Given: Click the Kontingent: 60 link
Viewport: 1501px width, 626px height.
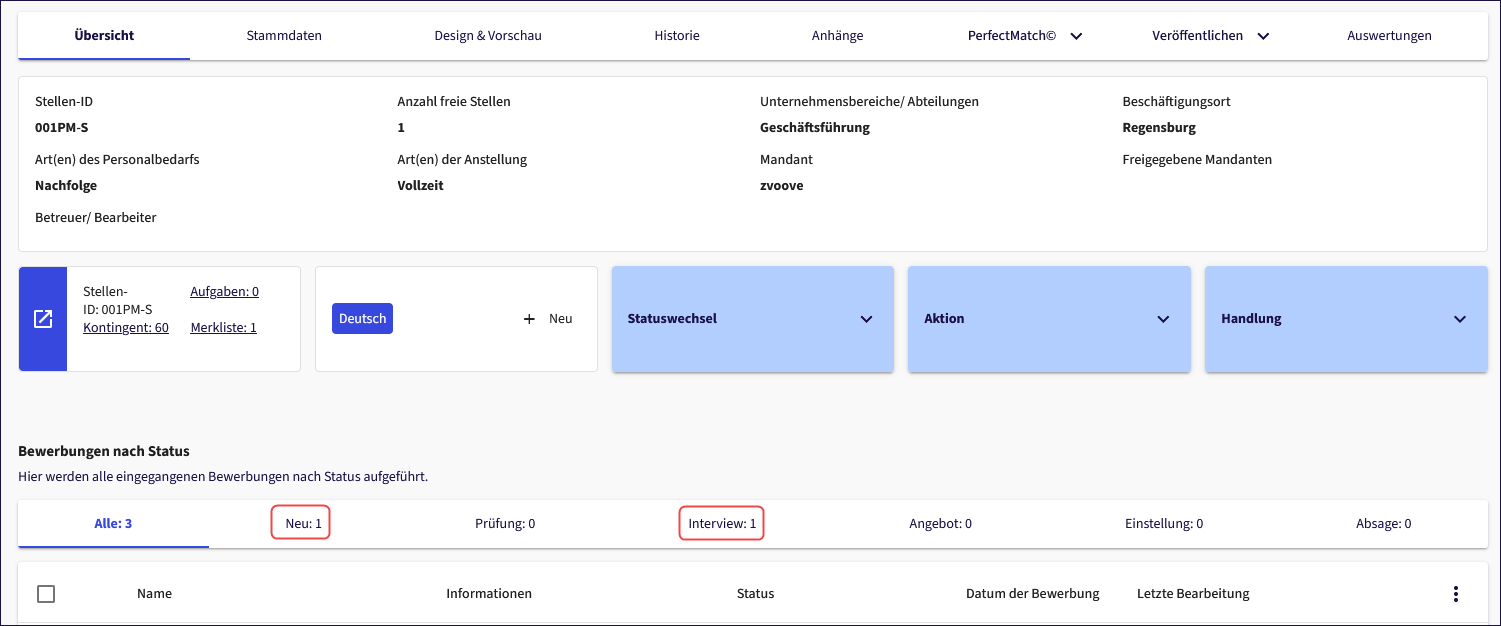Looking at the screenshot, I should tap(126, 328).
